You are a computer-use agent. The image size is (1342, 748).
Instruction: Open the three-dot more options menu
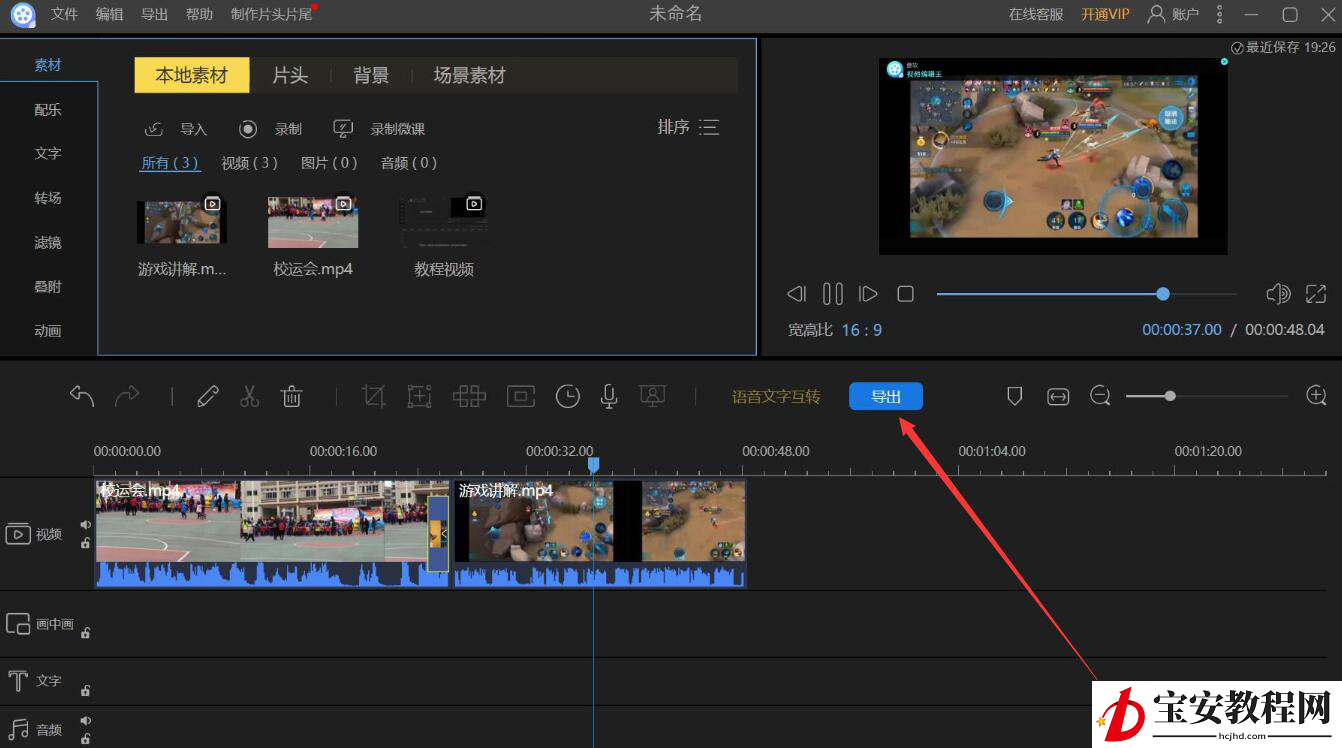pyautogui.click(x=1219, y=14)
